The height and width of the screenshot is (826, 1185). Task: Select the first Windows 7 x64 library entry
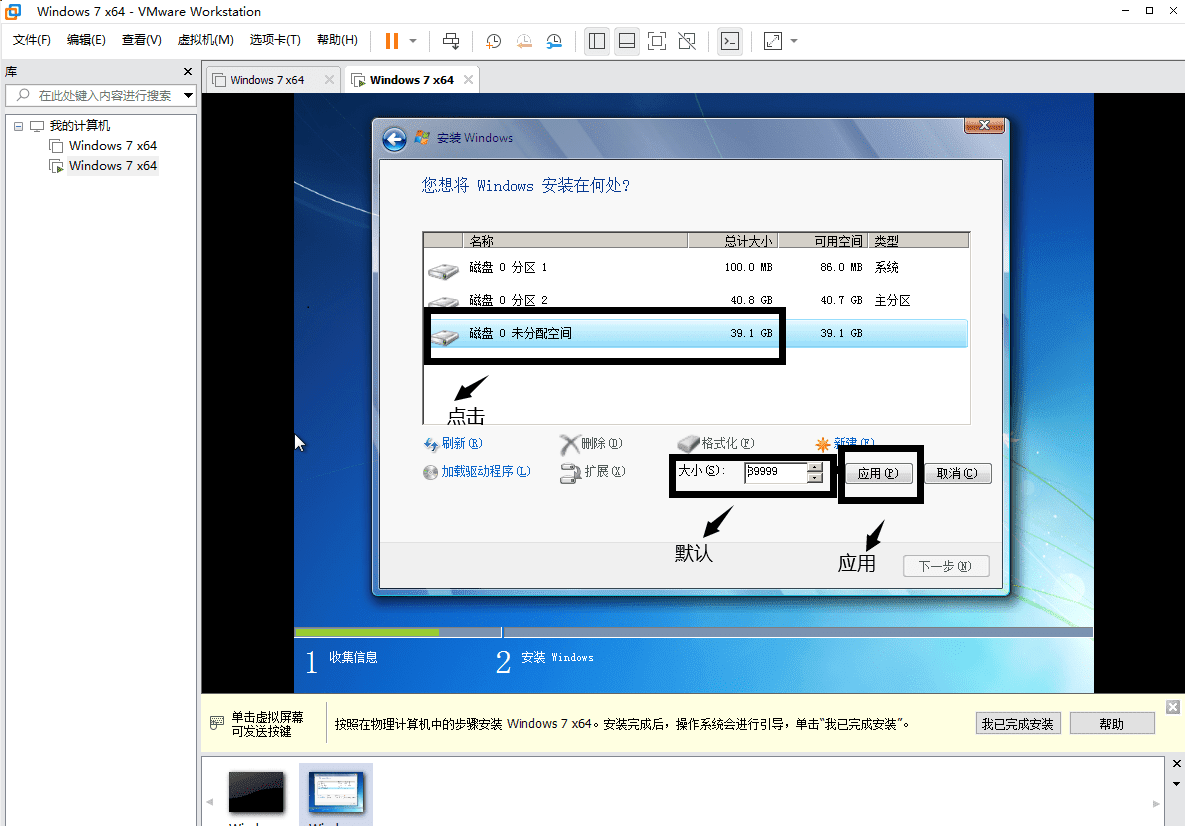[113, 145]
